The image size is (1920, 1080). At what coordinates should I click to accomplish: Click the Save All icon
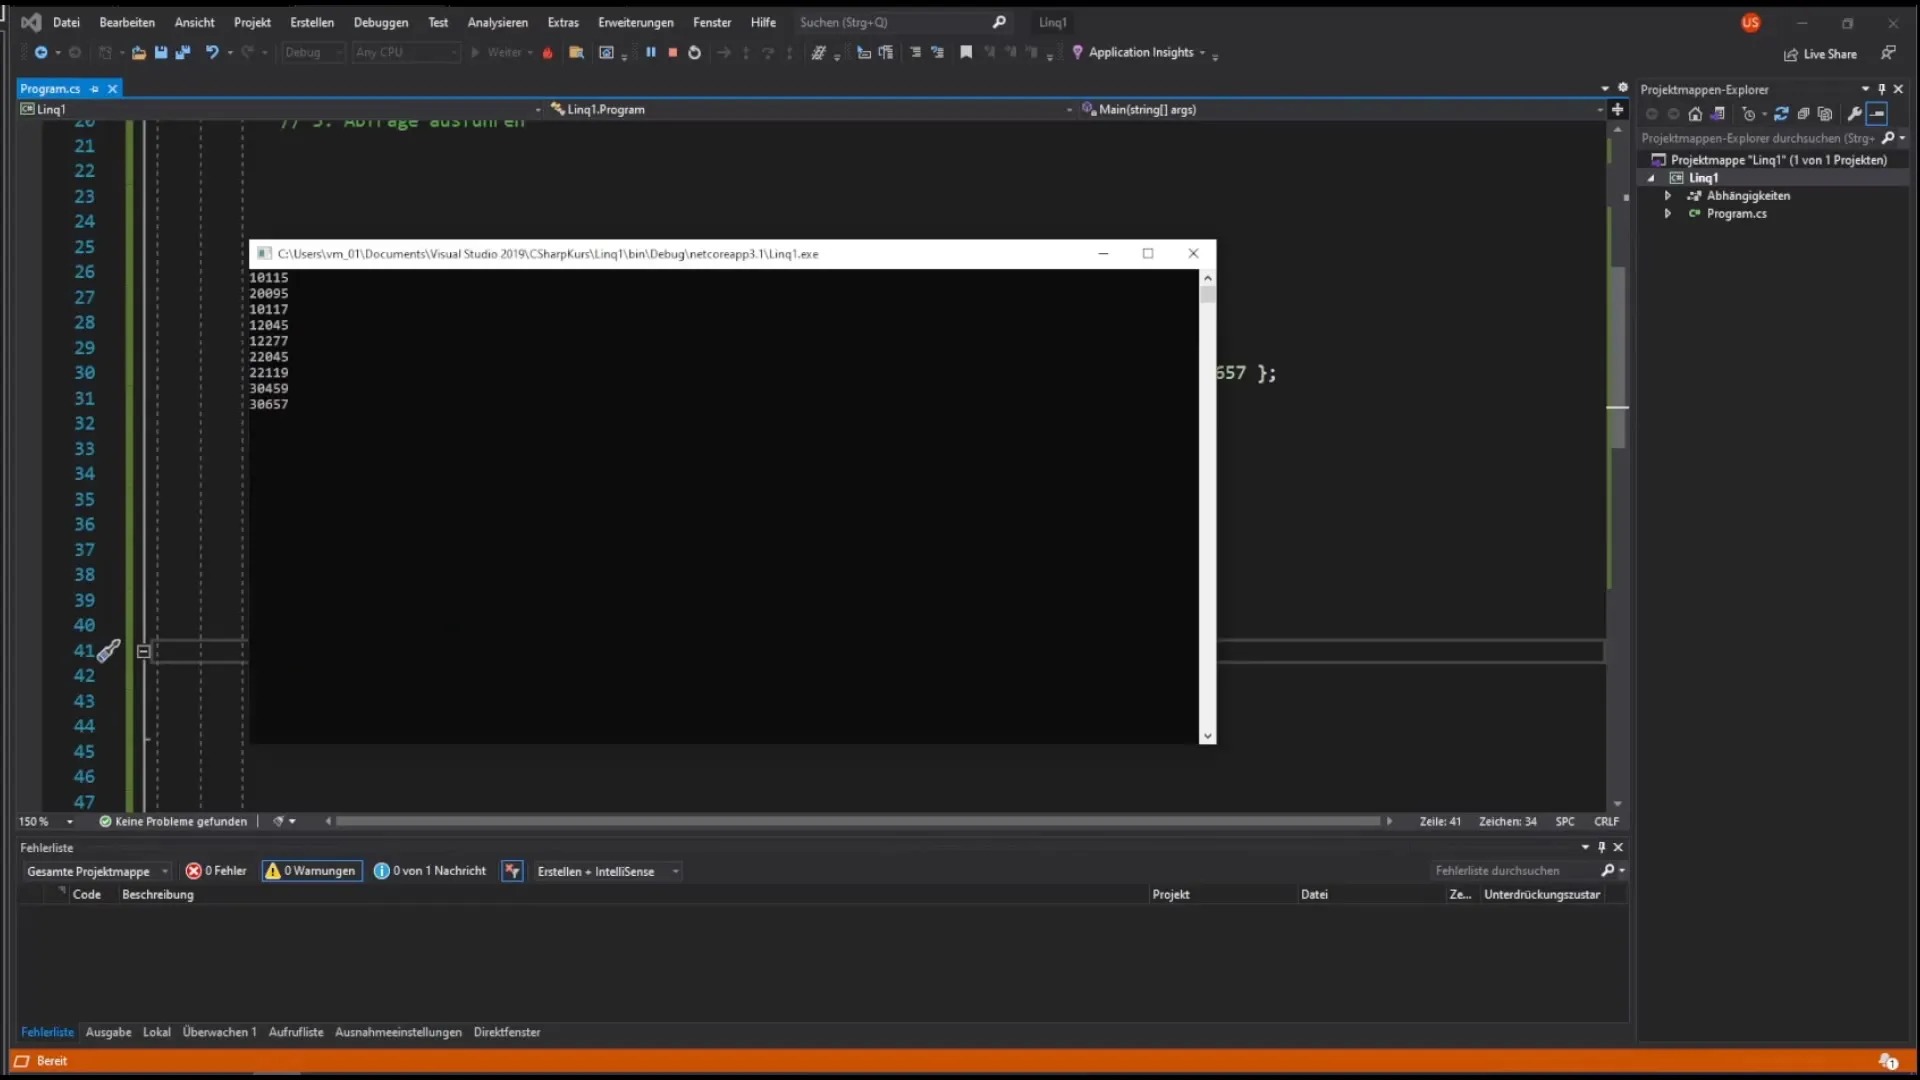pos(183,53)
